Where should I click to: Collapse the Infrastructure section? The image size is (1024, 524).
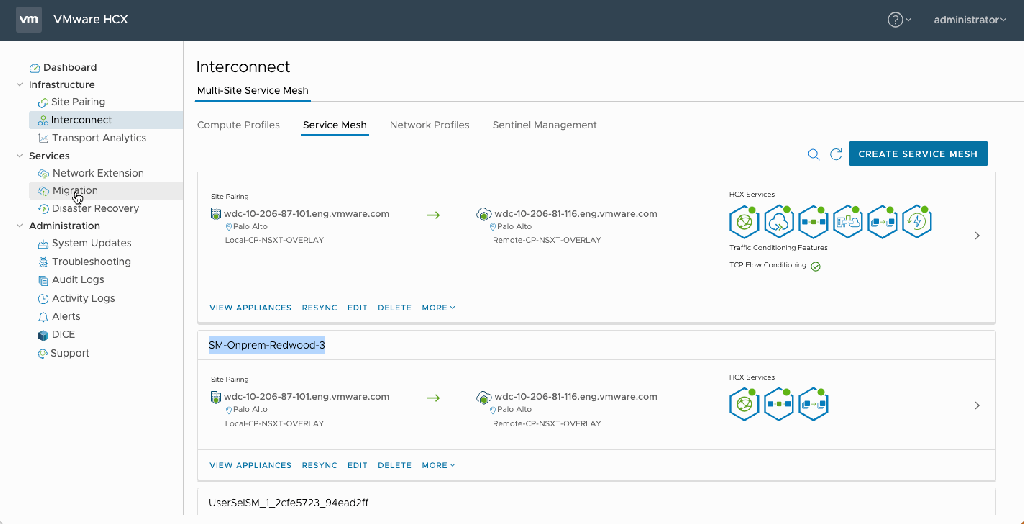click(19, 85)
